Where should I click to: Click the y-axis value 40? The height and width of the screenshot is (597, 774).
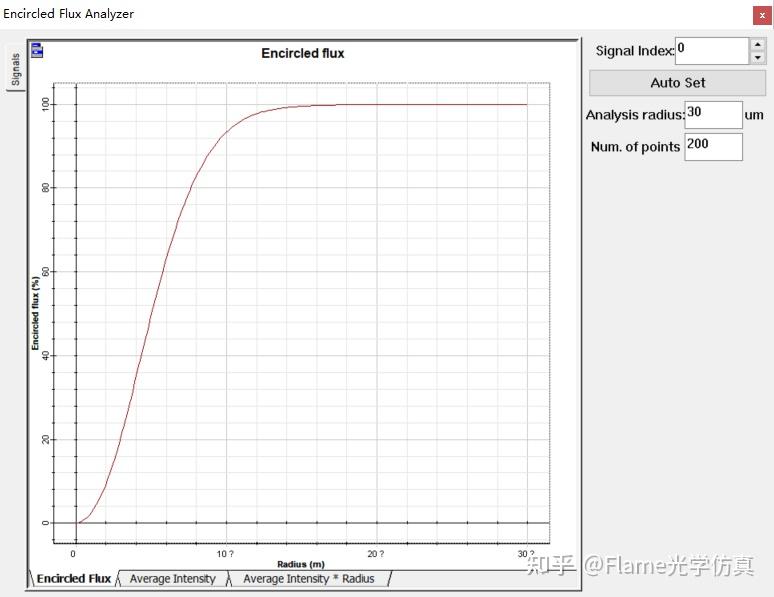click(46, 356)
